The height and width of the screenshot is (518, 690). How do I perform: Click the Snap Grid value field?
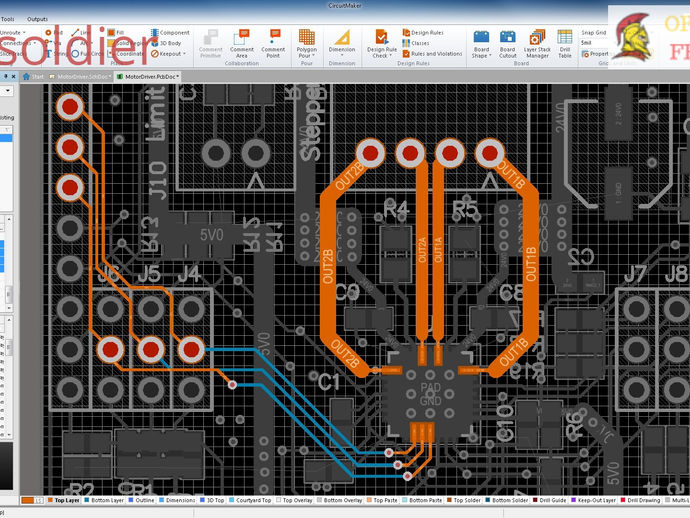(594, 43)
